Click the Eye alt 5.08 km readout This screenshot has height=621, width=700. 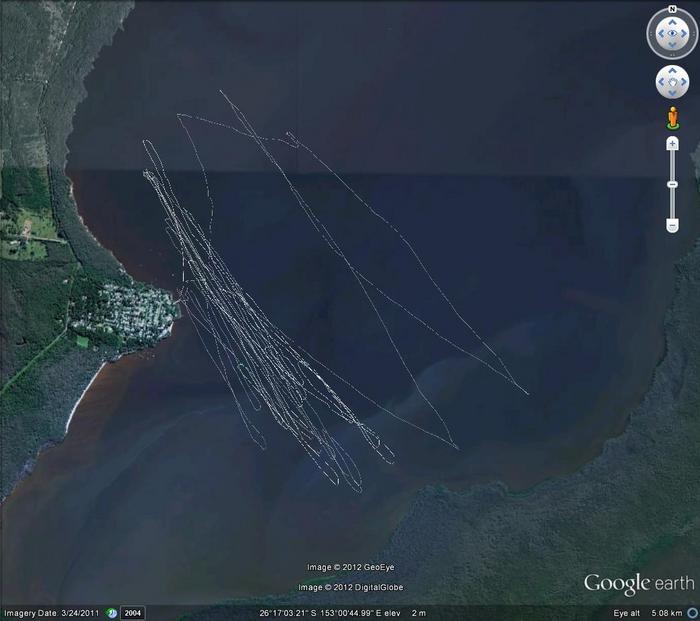tap(648, 613)
